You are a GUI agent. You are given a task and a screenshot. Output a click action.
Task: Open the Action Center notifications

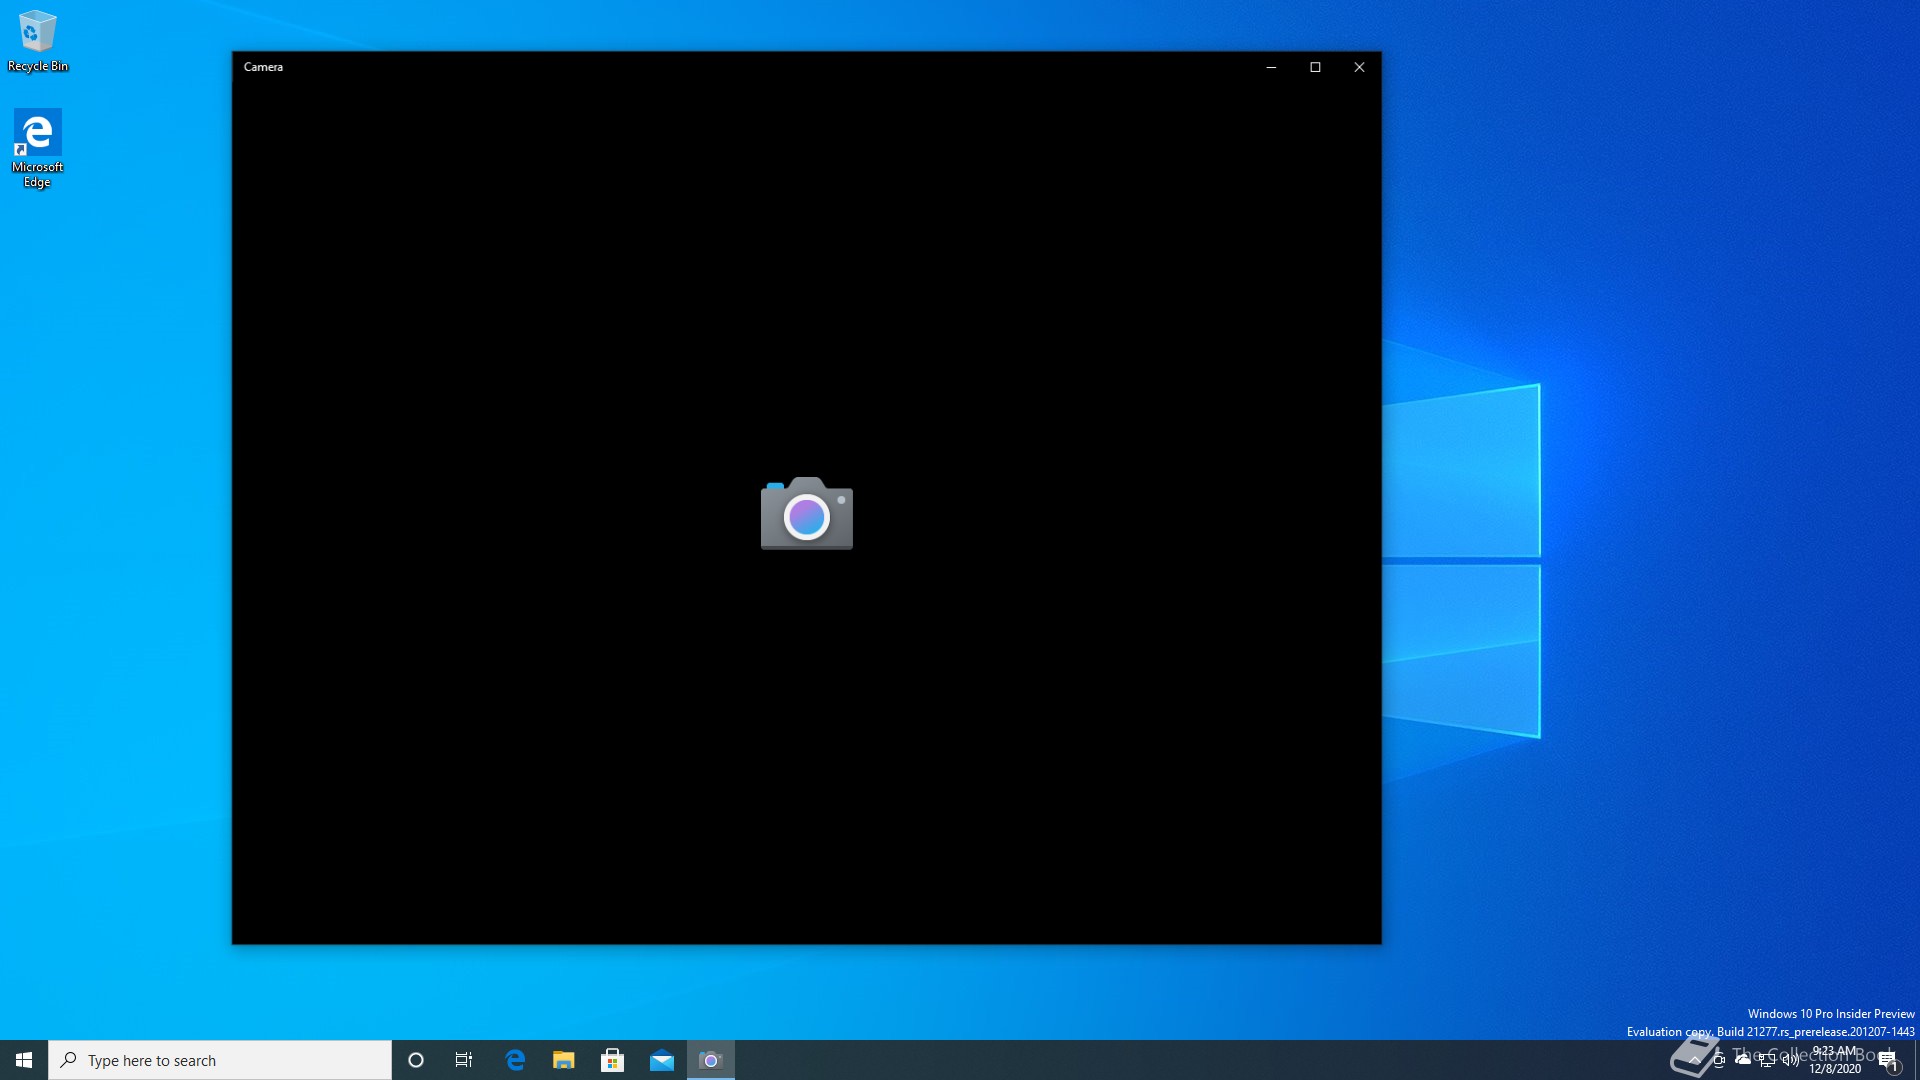[1888, 1060]
